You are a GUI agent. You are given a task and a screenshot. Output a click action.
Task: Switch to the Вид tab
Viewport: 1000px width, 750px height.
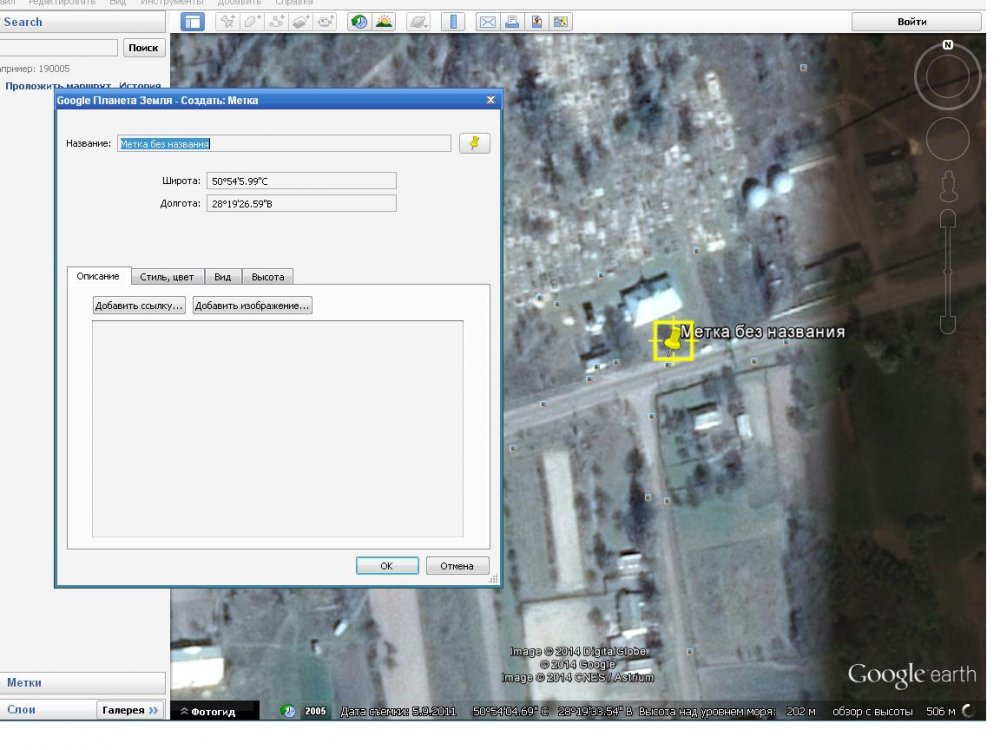[223, 277]
